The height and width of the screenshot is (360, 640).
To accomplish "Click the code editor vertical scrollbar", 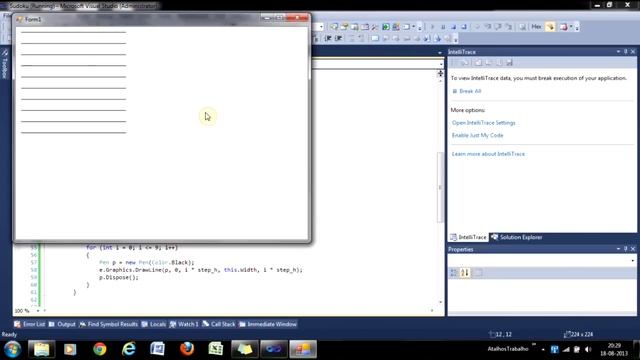I will click(x=440, y=187).
